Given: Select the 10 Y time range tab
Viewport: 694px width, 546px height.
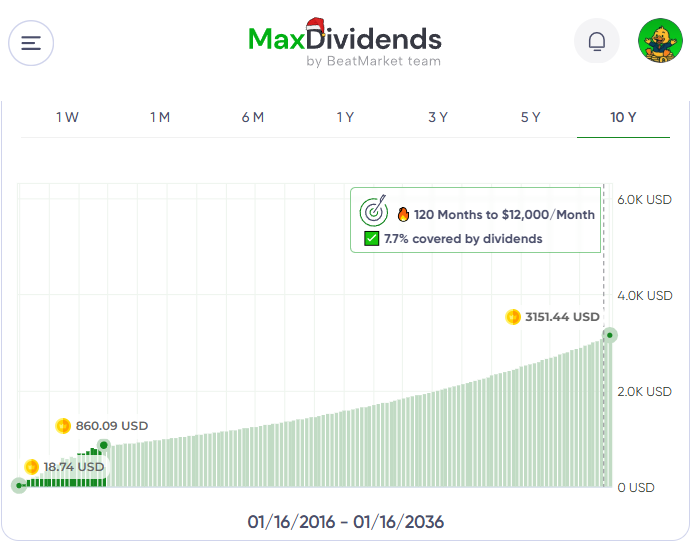Looking at the screenshot, I should 623,117.
